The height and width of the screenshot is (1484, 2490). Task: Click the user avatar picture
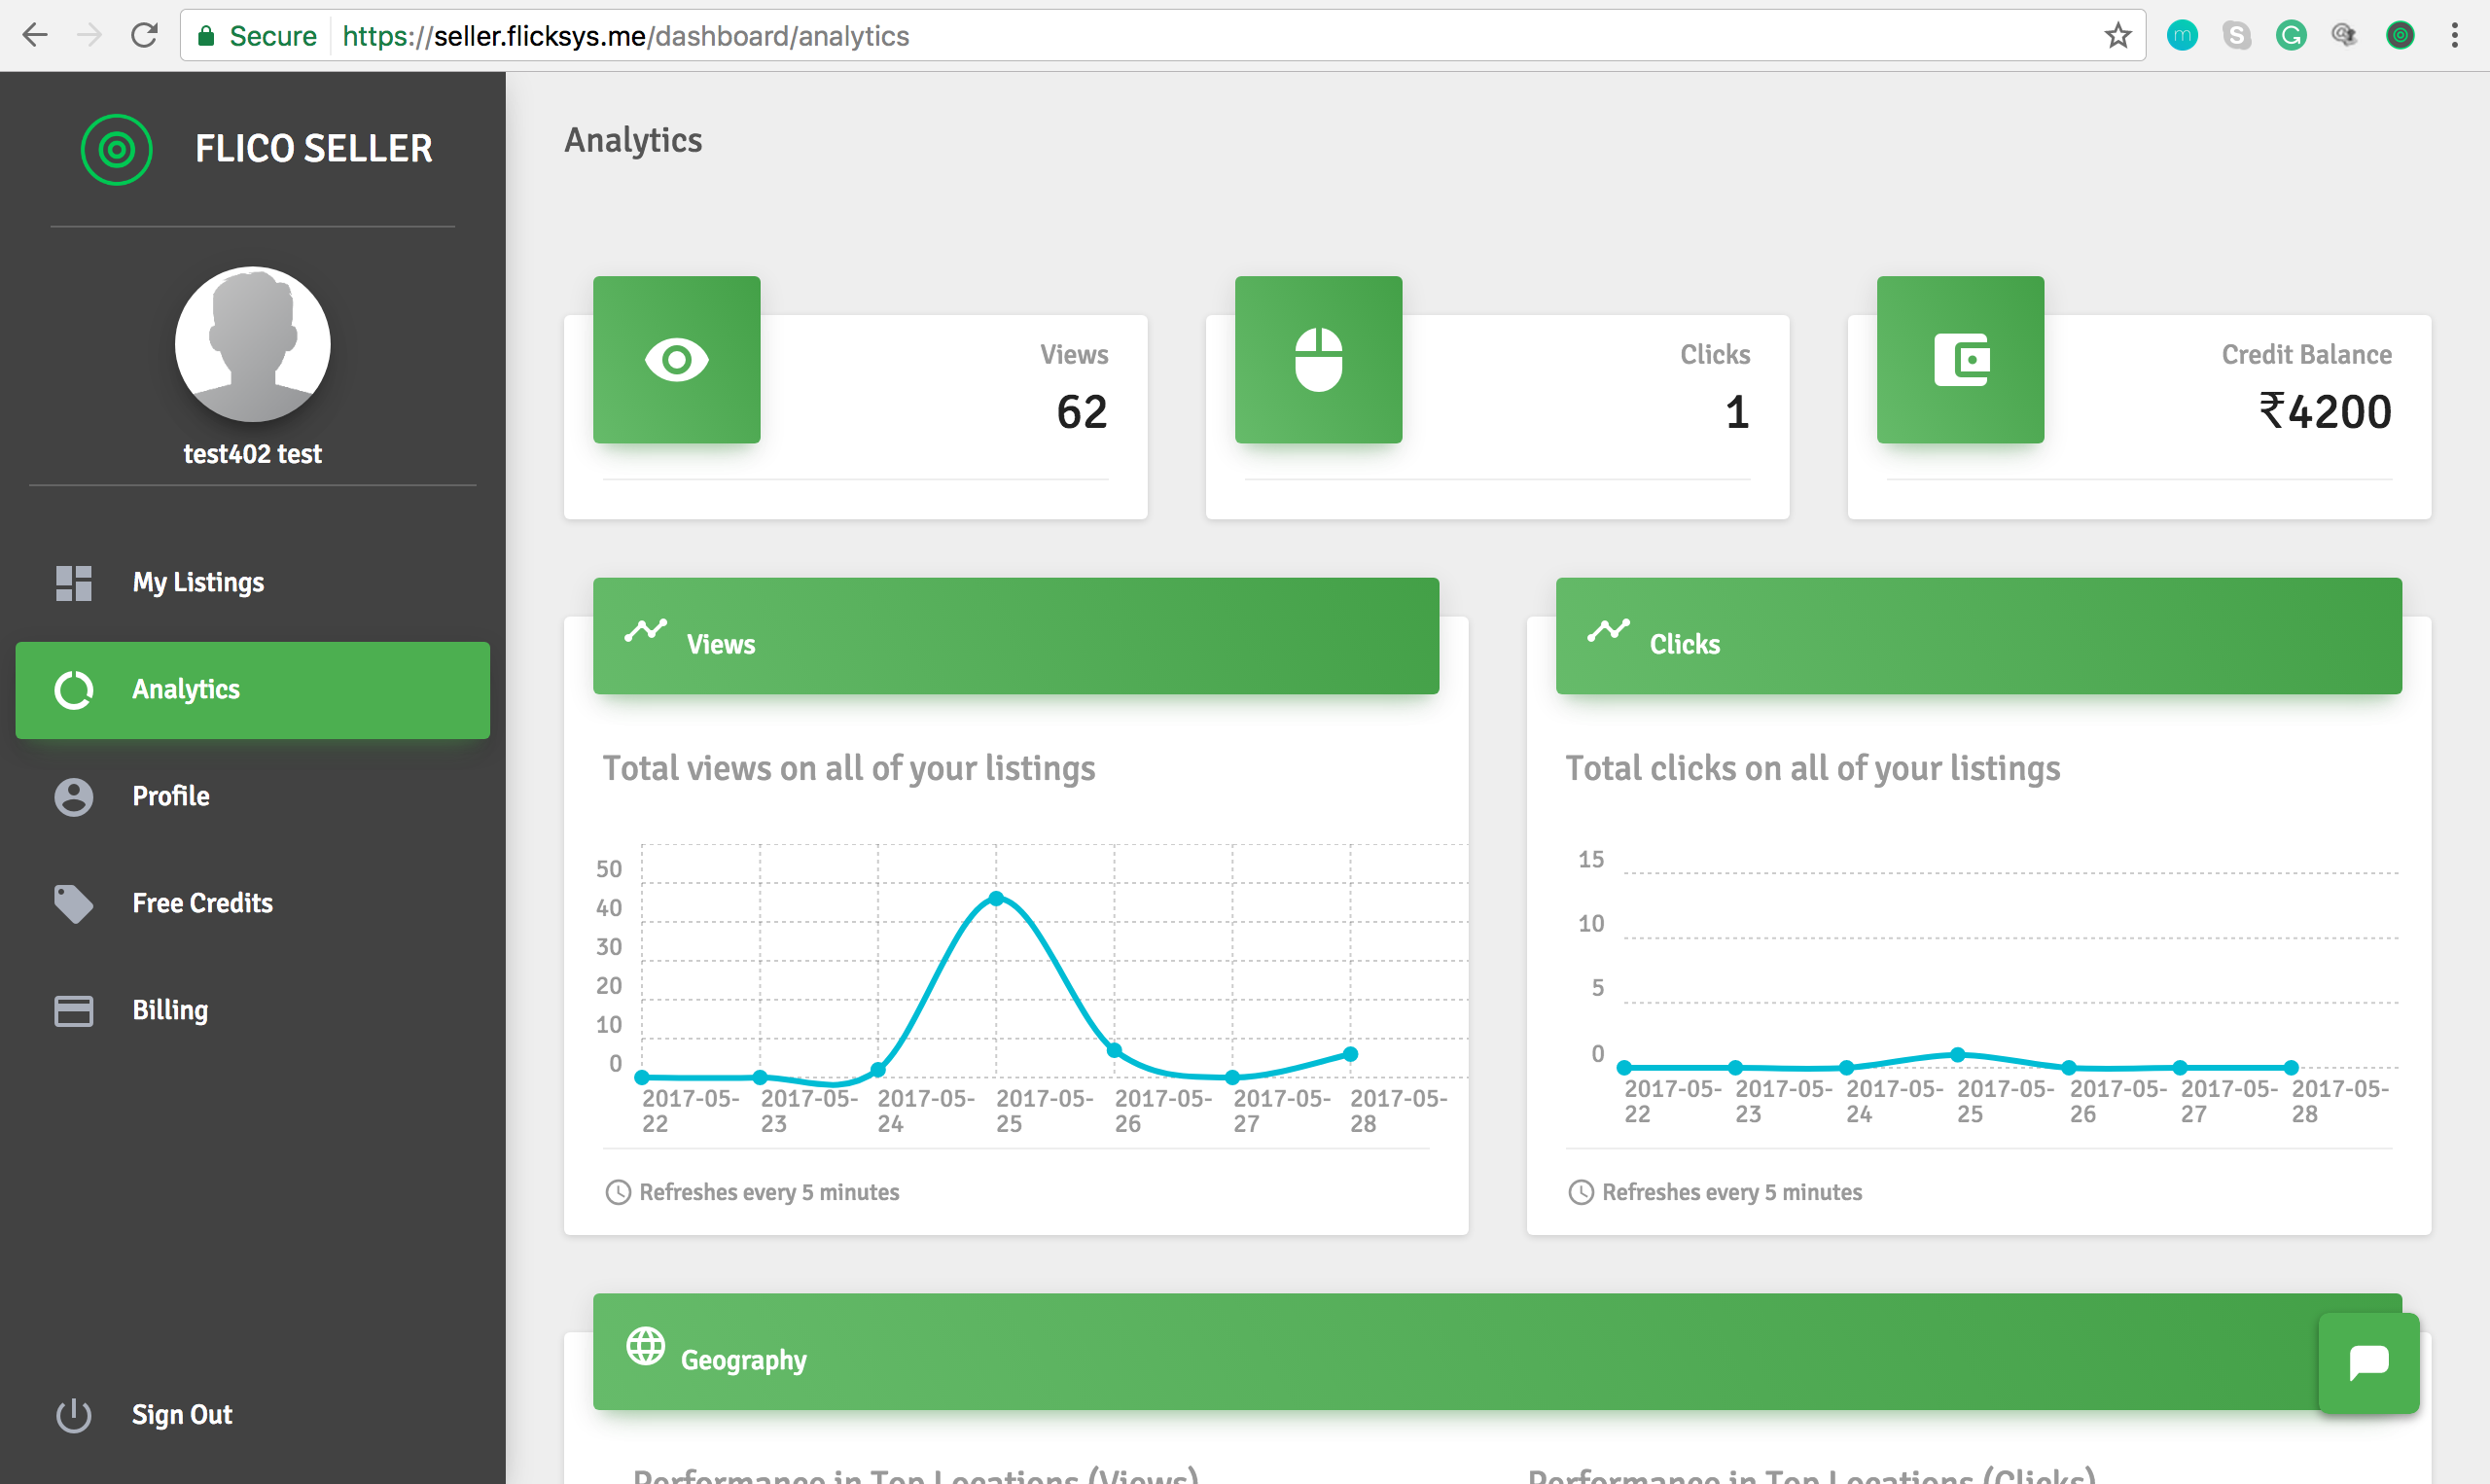click(x=252, y=343)
